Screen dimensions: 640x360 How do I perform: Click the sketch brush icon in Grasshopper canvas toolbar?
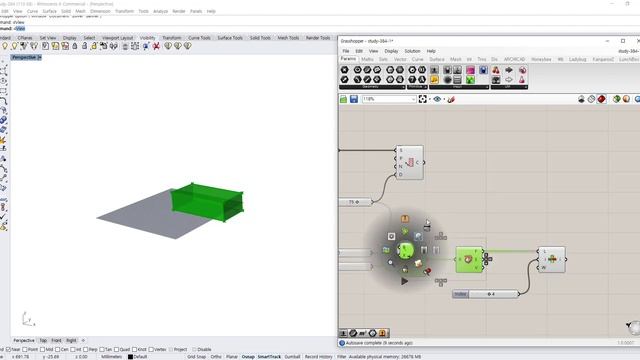(x=451, y=99)
